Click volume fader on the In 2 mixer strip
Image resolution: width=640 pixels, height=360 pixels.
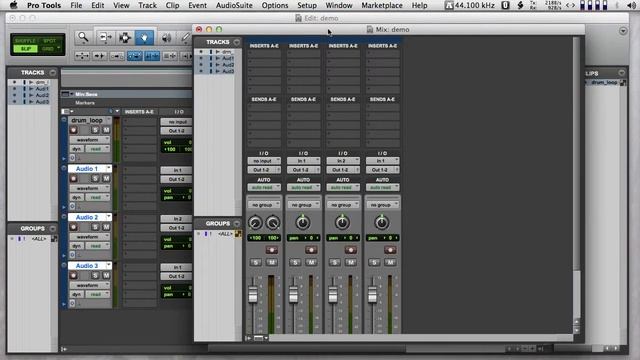point(333,295)
